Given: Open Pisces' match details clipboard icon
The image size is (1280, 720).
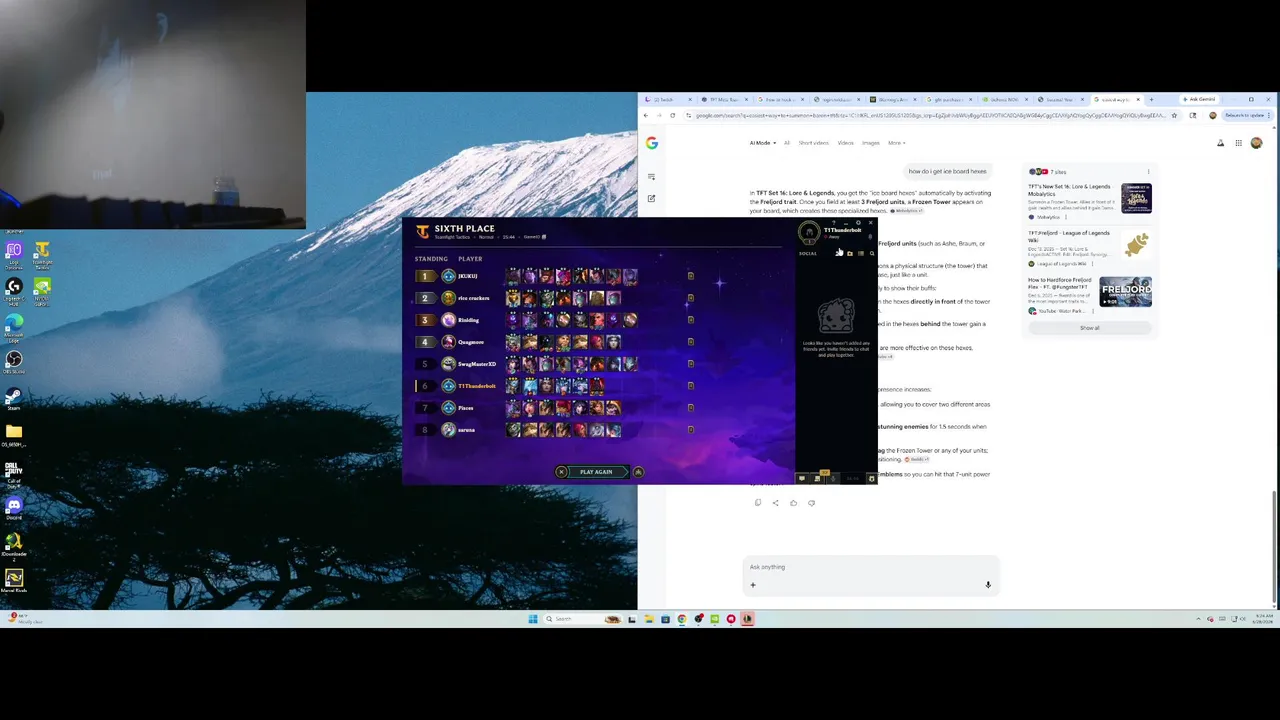Looking at the screenshot, I should [x=690, y=408].
